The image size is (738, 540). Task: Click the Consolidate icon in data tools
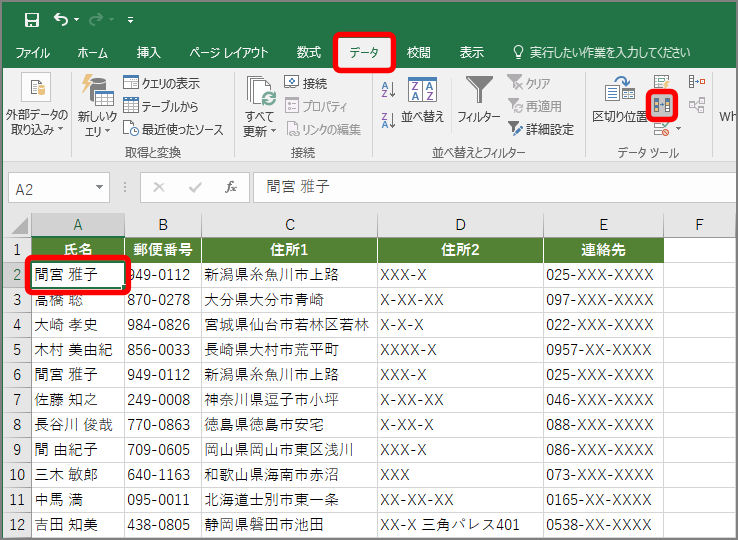tap(697, 82)
